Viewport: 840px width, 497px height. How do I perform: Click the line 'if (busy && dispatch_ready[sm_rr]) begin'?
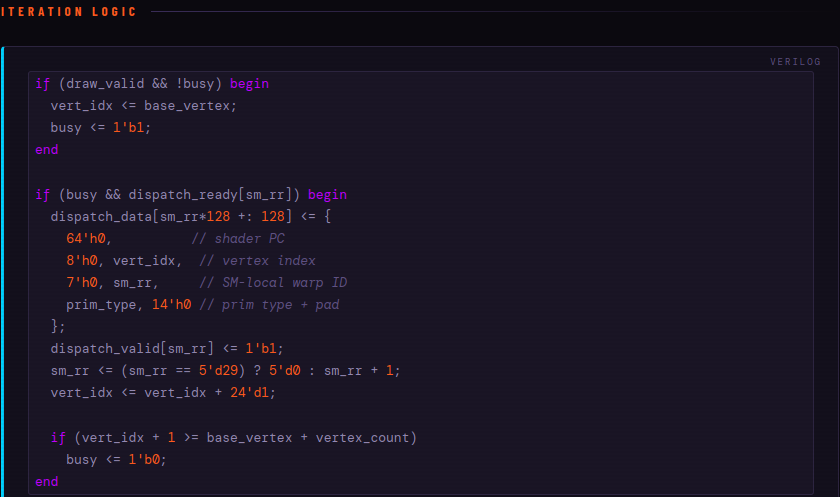(x=191, y=194)
